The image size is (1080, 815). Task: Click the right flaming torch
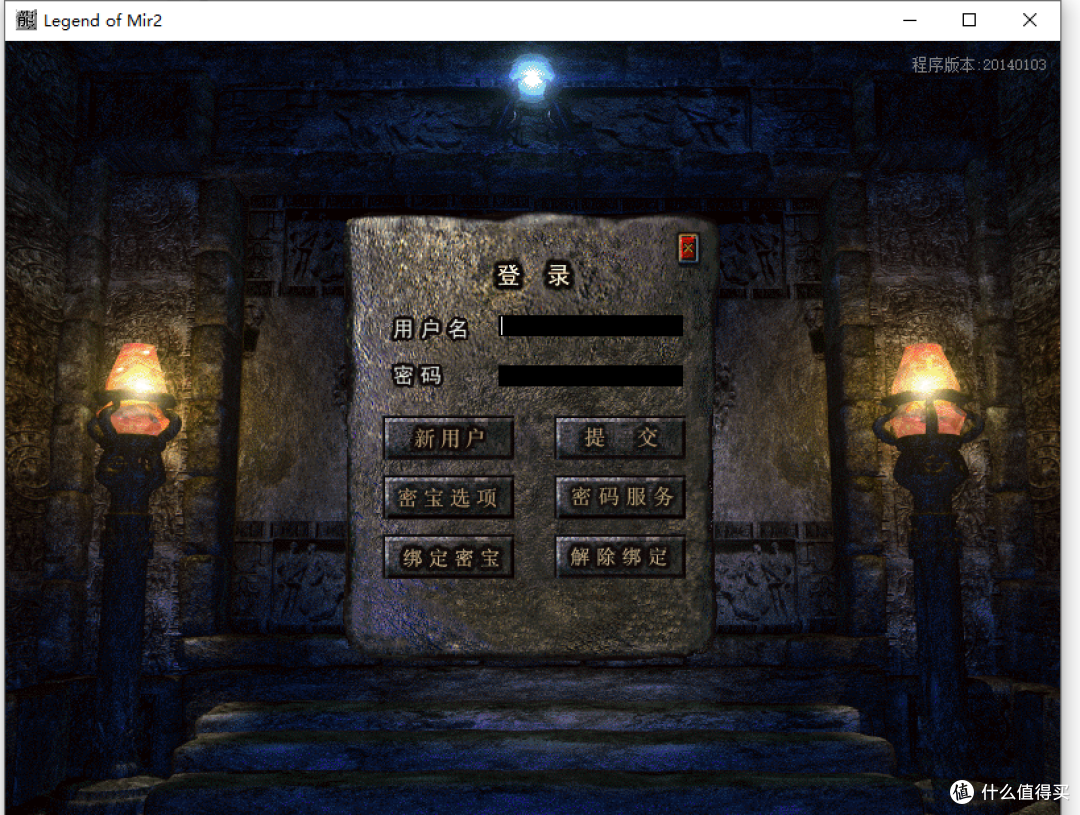924,385
